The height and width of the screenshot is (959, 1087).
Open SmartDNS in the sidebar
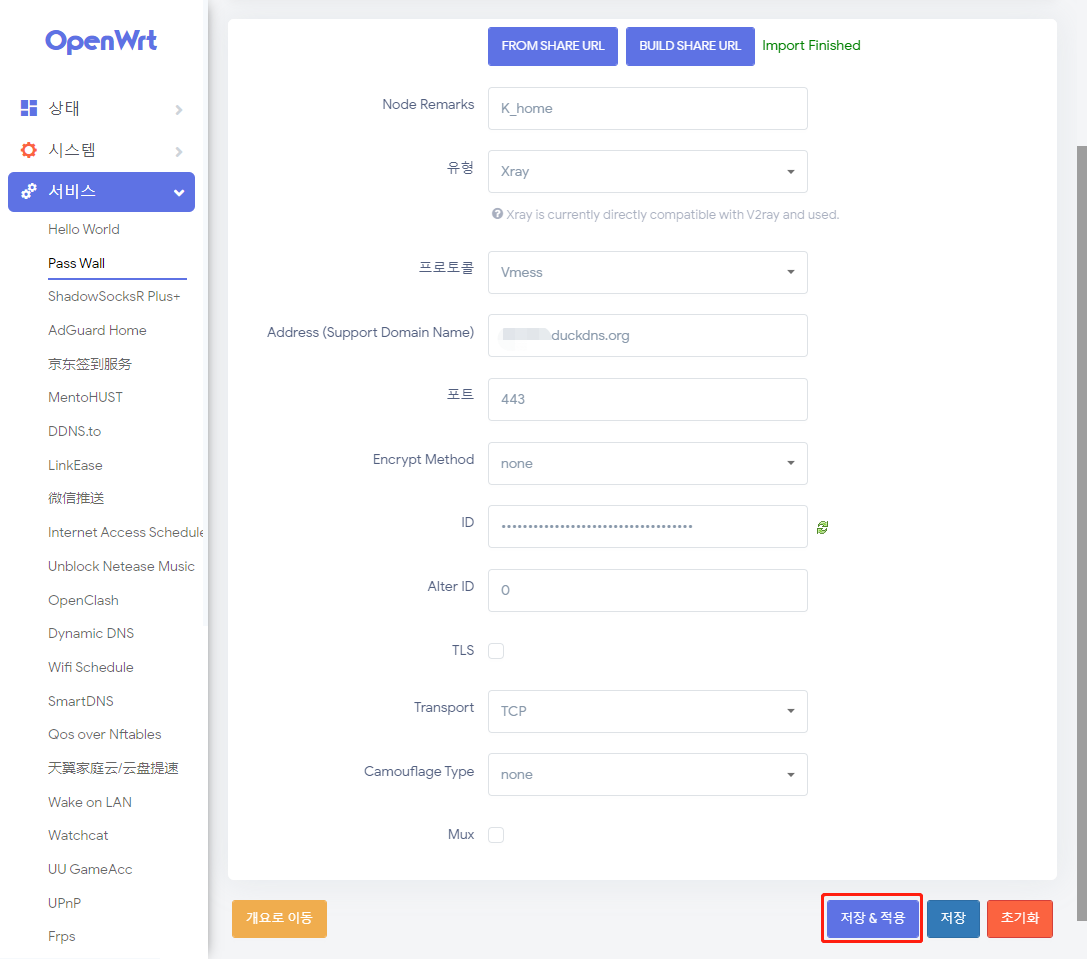80,701
